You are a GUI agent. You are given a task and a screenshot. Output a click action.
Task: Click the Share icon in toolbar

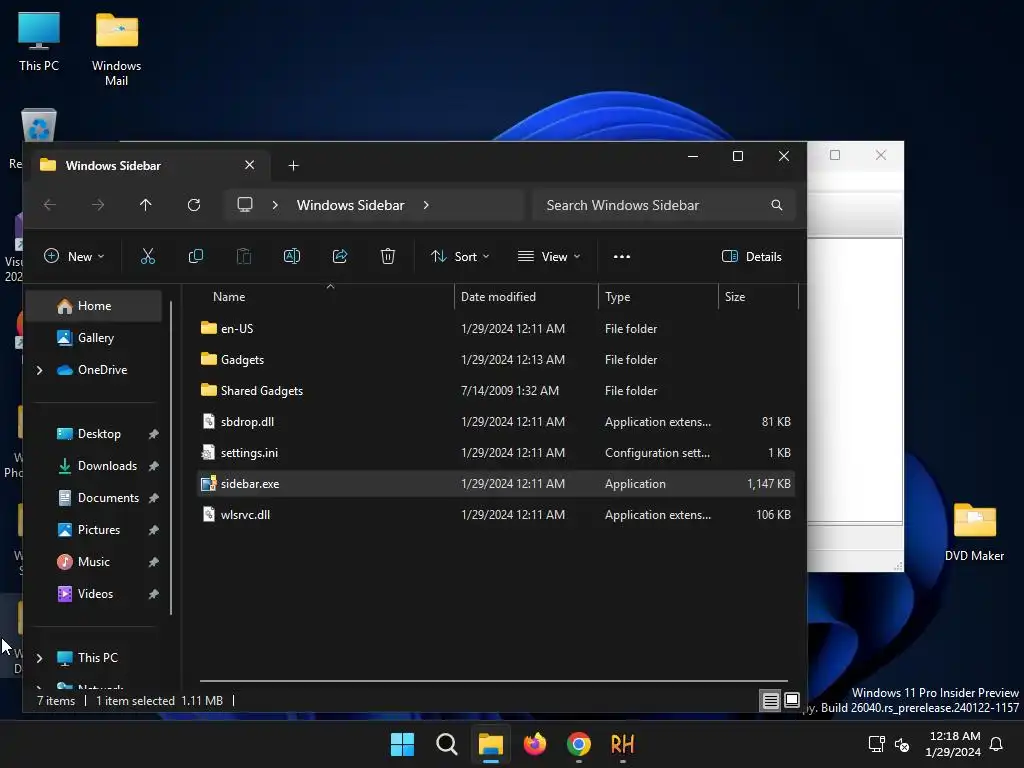[340, 257]
